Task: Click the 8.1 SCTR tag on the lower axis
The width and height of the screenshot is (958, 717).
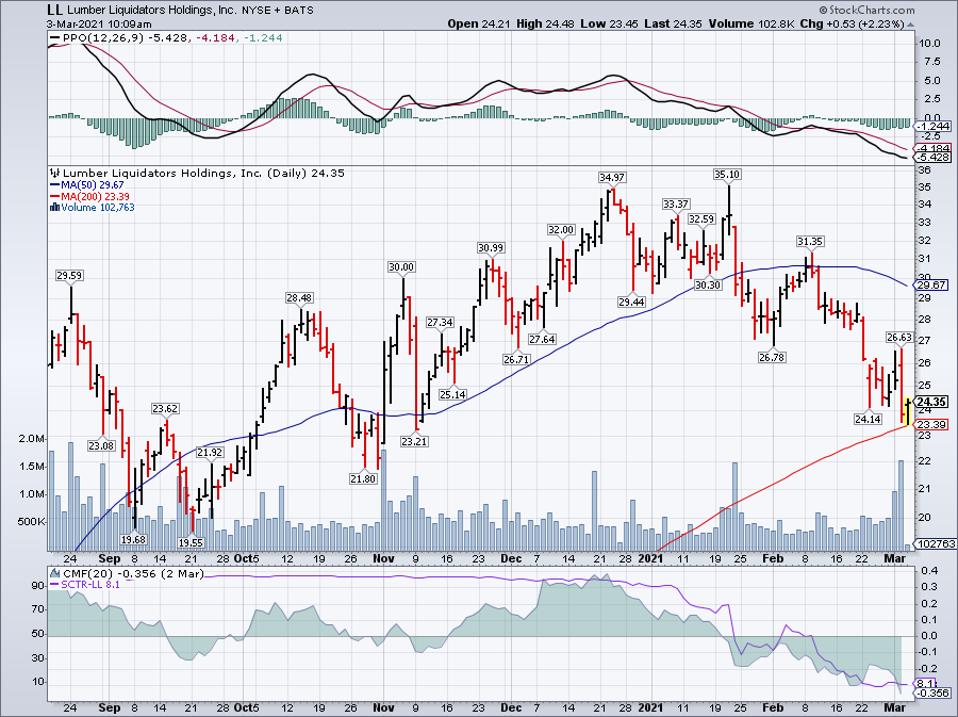Action: tap(927, 685)
